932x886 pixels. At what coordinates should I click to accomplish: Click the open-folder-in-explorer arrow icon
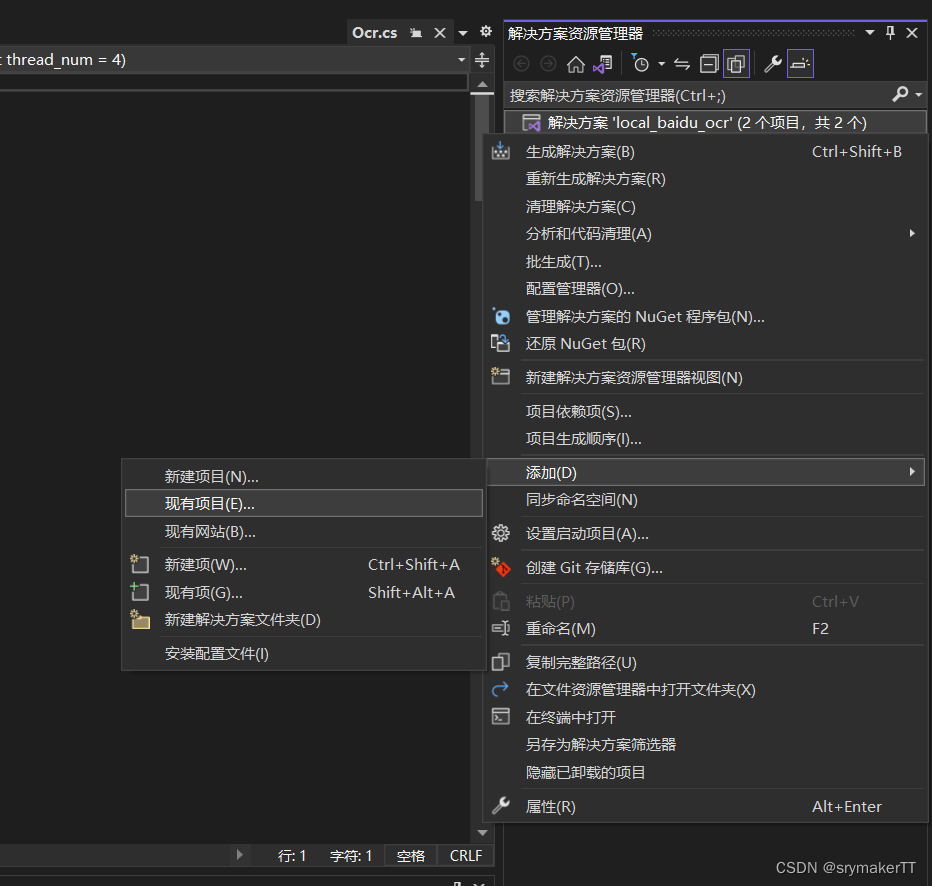pyautogui.click(x=500, y=689)
